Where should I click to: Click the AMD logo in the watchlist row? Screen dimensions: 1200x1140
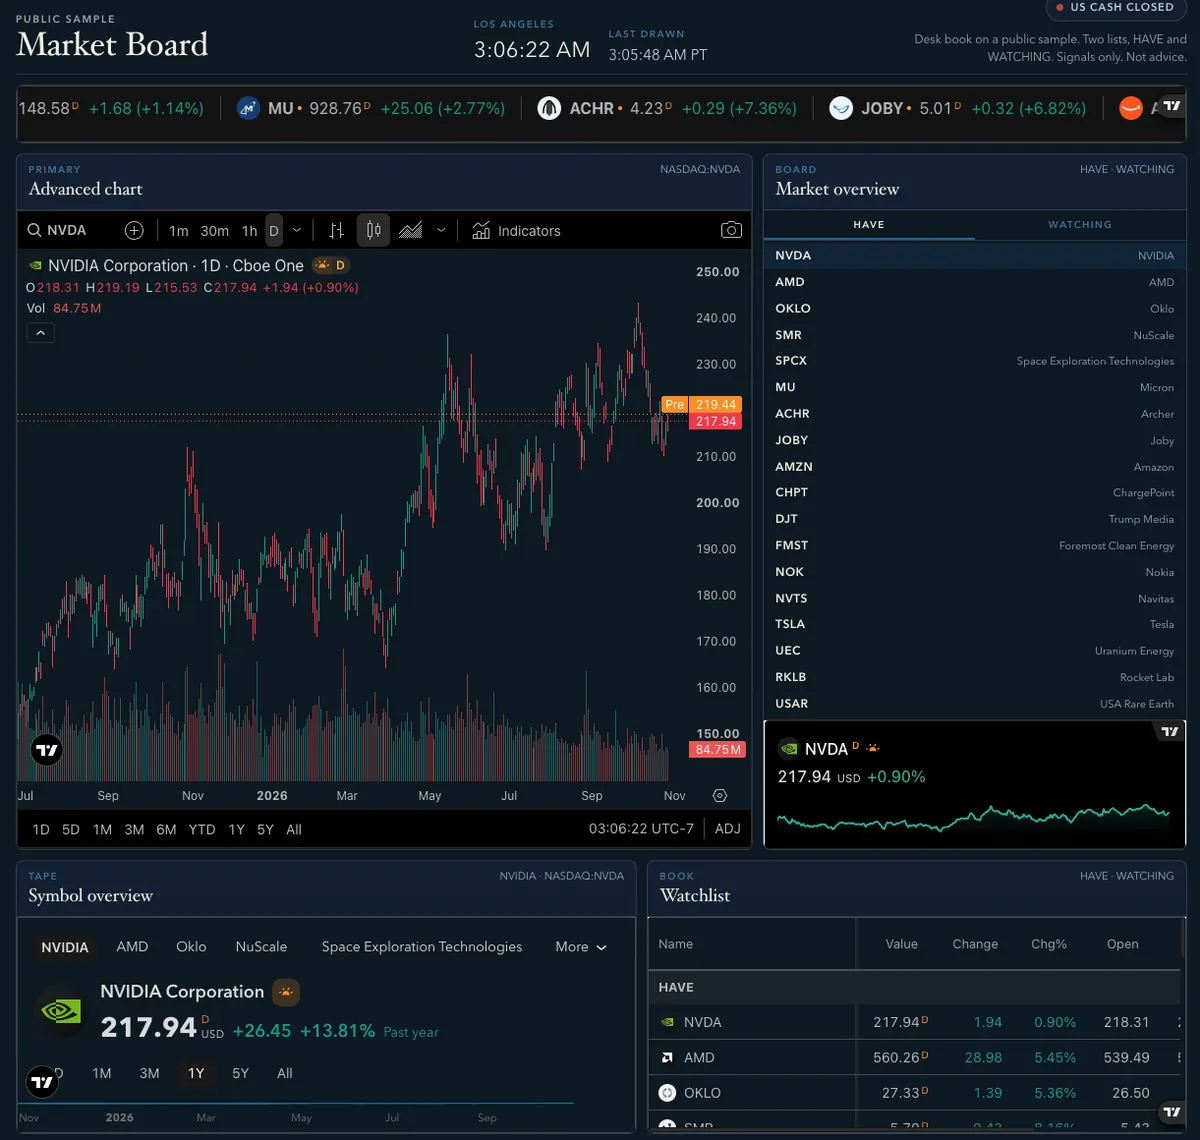click(667, 1057)
